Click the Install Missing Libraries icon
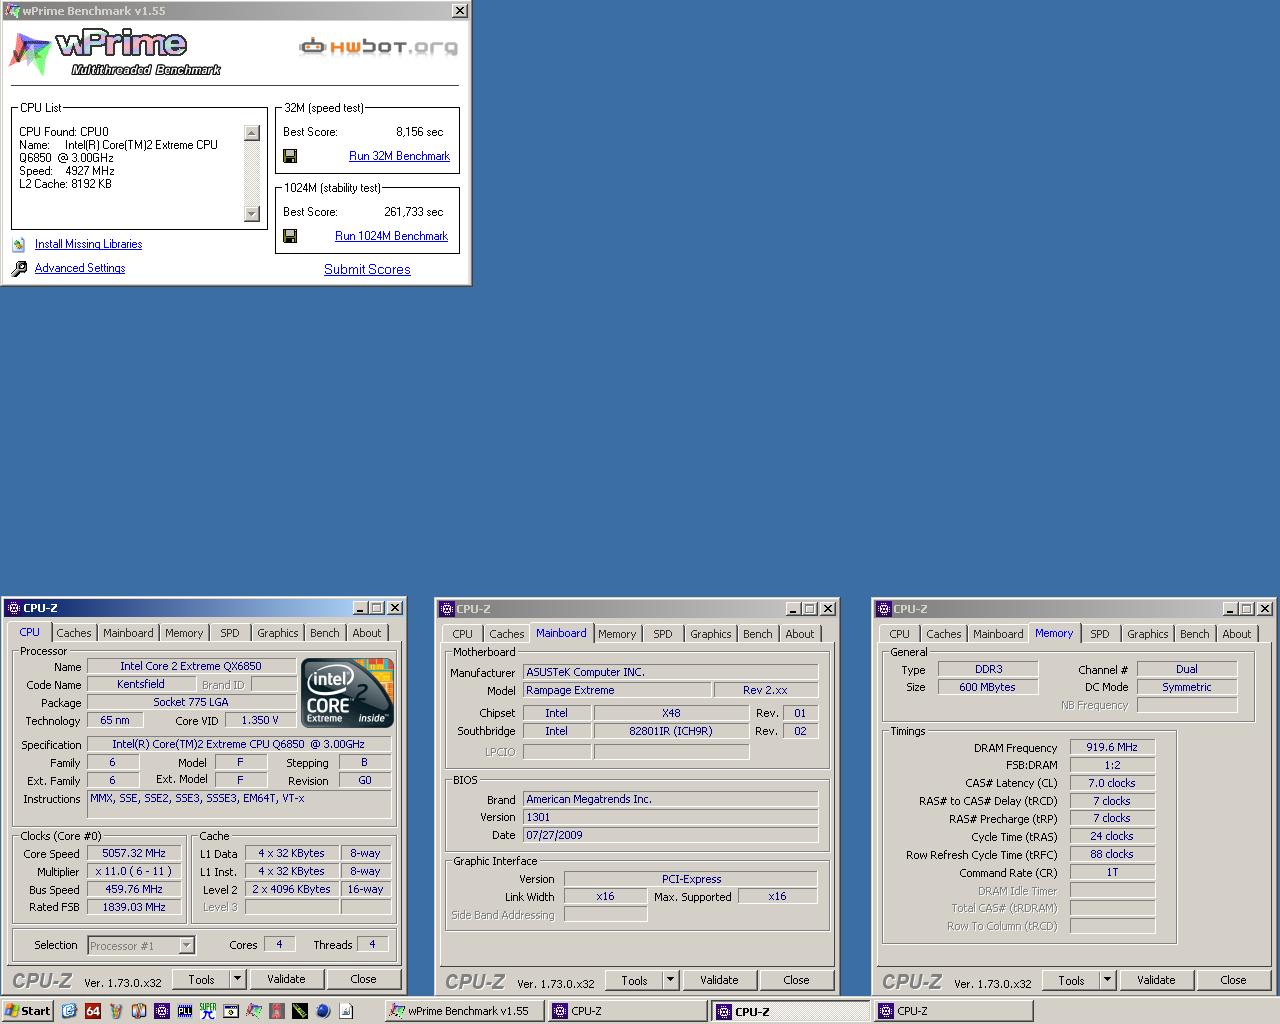Image resolution: width=1280 pixels, height=1024 pixels. (x=19, y=244)
